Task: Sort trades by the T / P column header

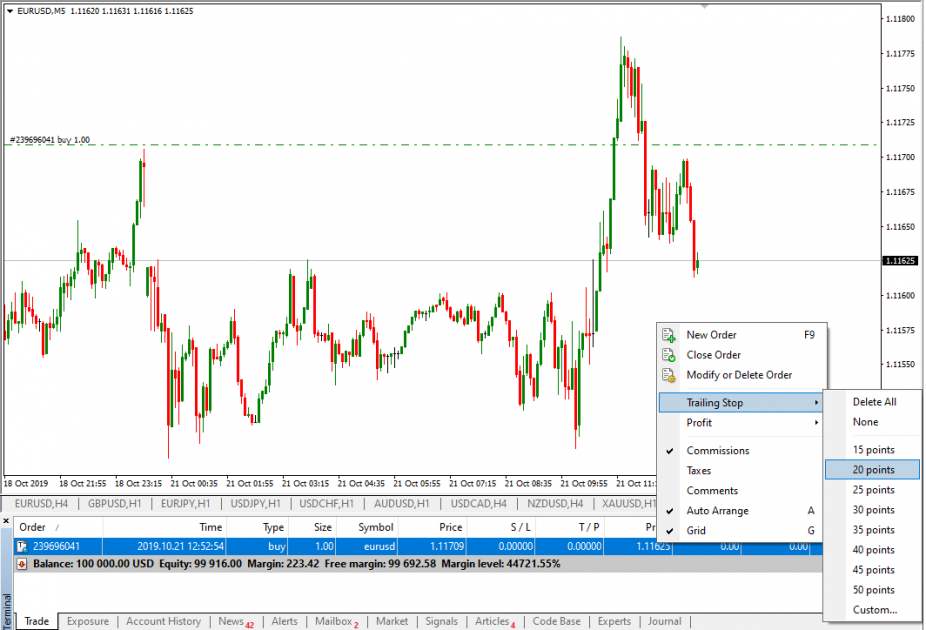Action: 570,527
